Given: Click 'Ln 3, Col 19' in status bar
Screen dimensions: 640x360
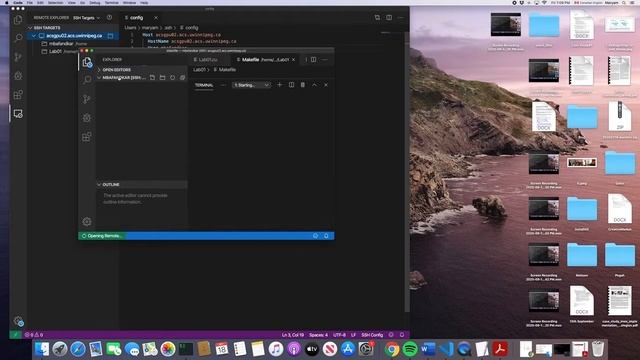Looking at the screenshot, I should click(293, 335).
